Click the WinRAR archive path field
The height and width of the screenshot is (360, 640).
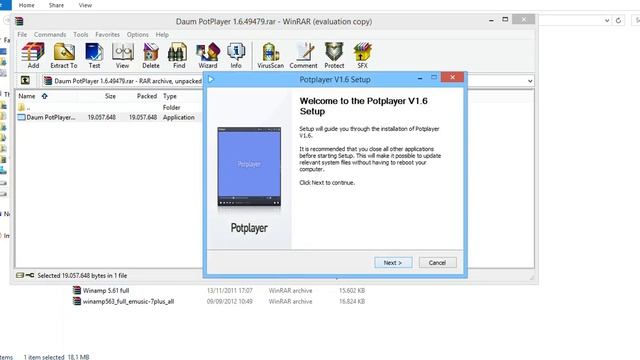122,81
